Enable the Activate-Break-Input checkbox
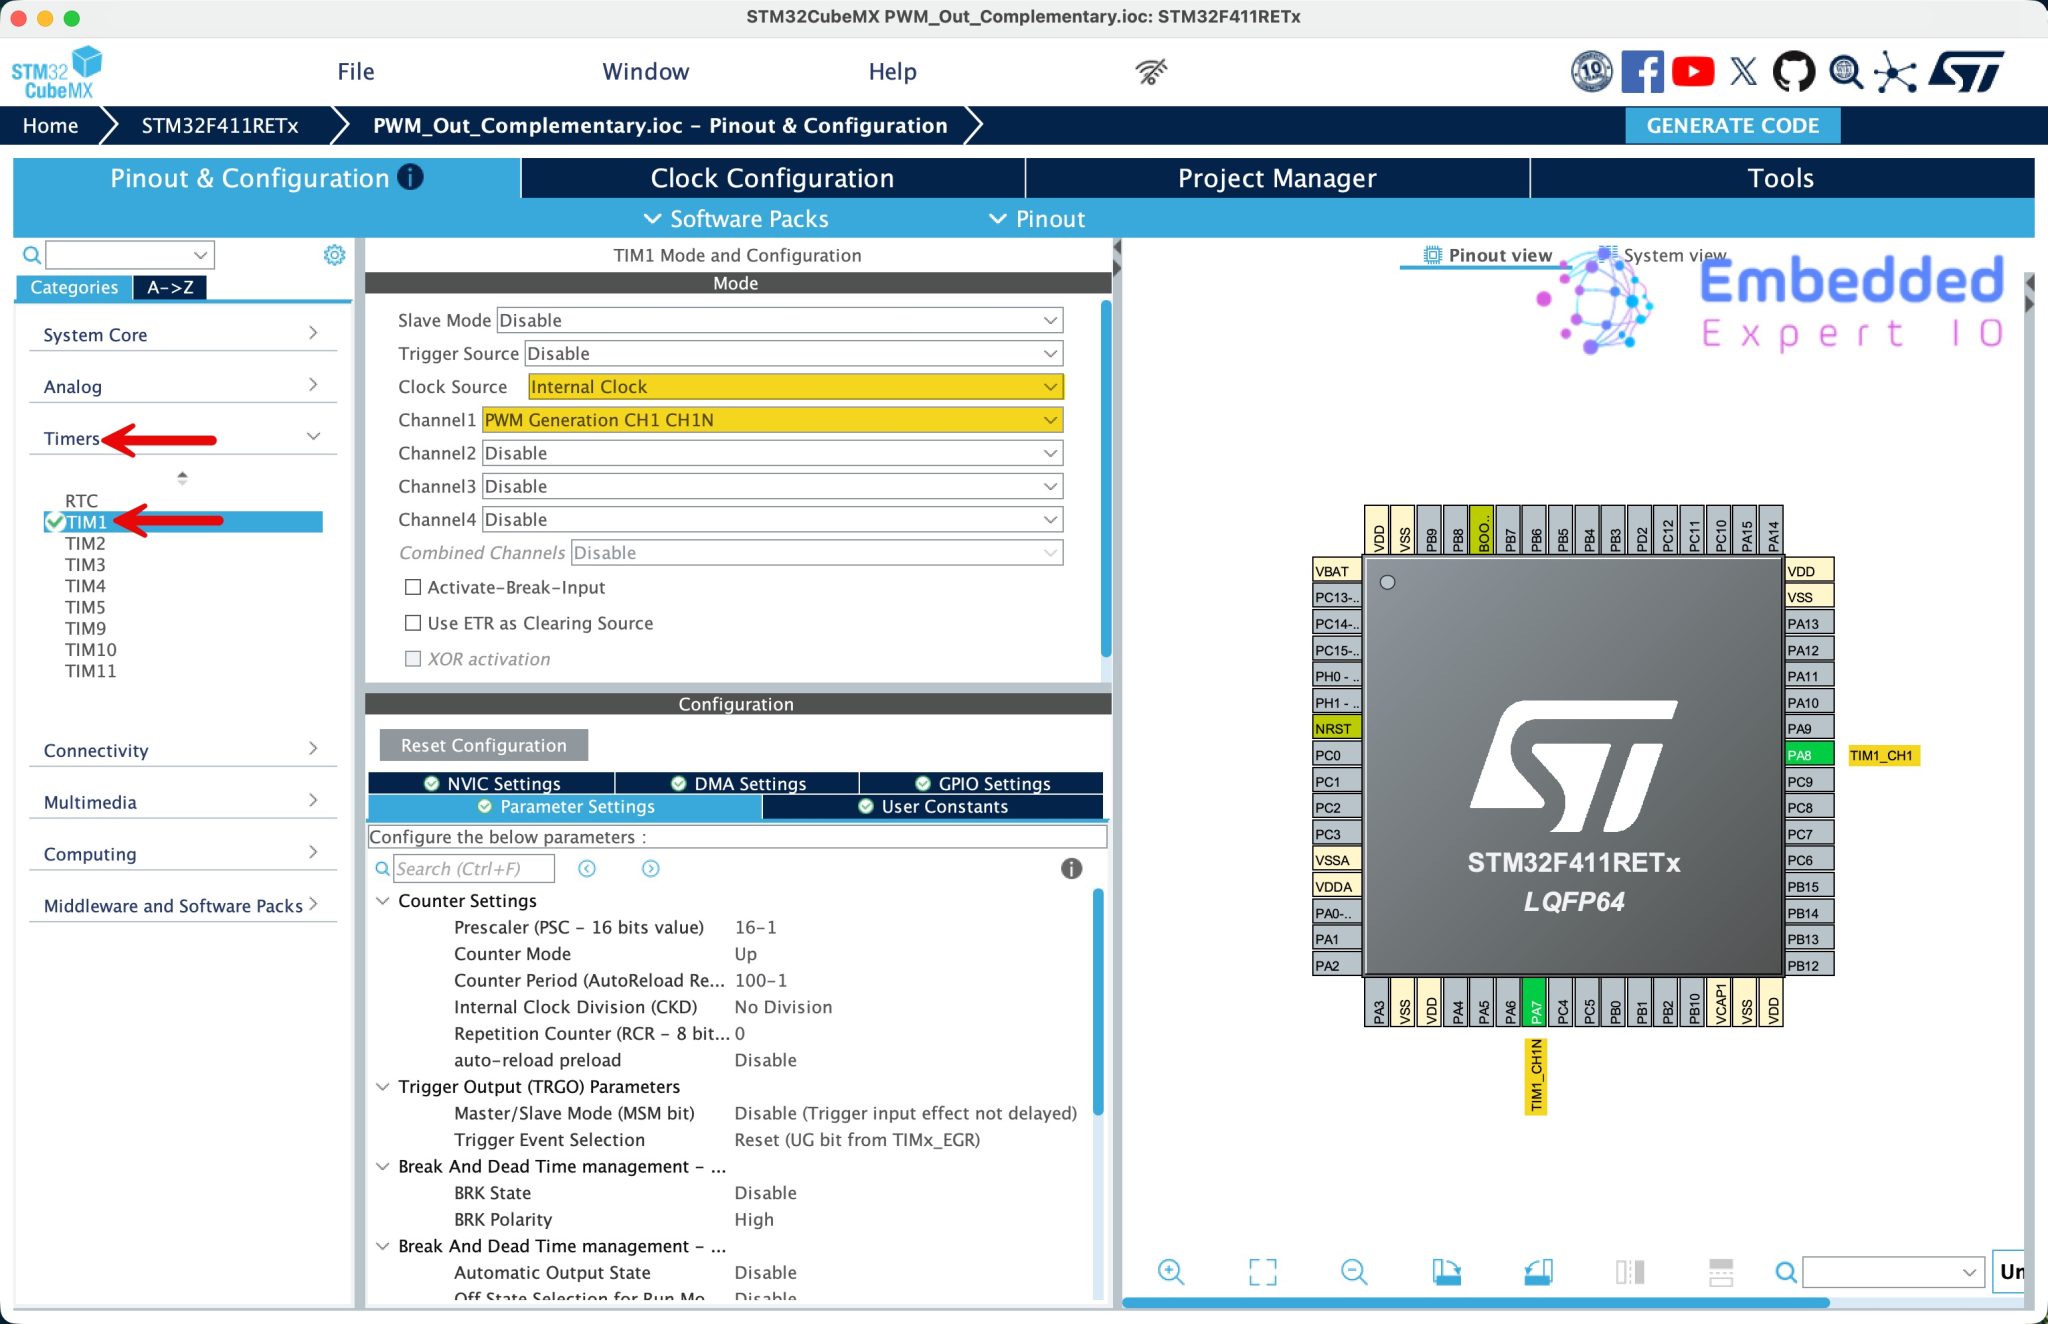2048x1324 pixels. click(413, 587)
